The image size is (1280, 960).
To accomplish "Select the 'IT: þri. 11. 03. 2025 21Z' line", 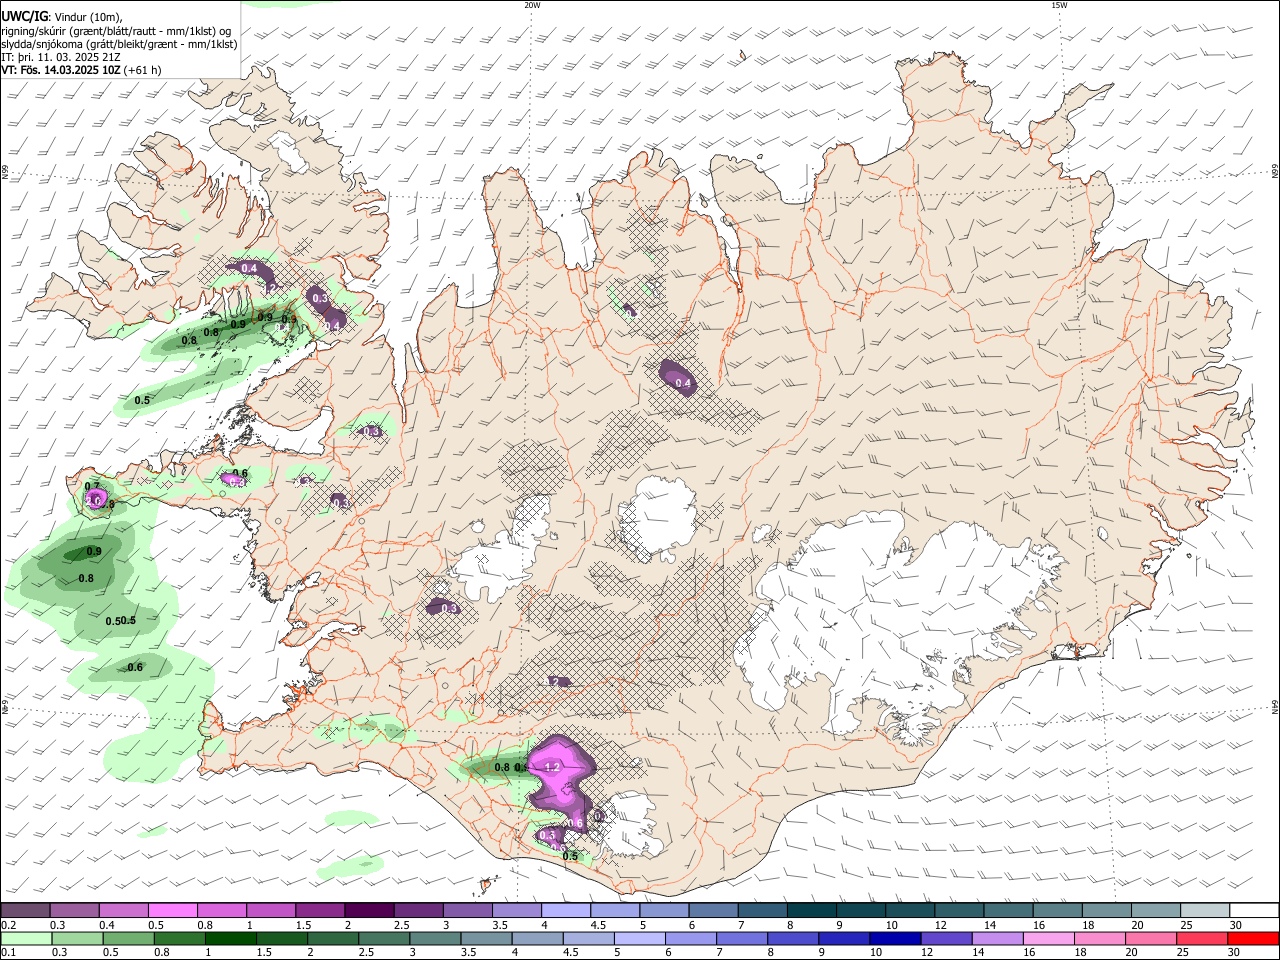I will pyautogui.click(x=62, y=57).
